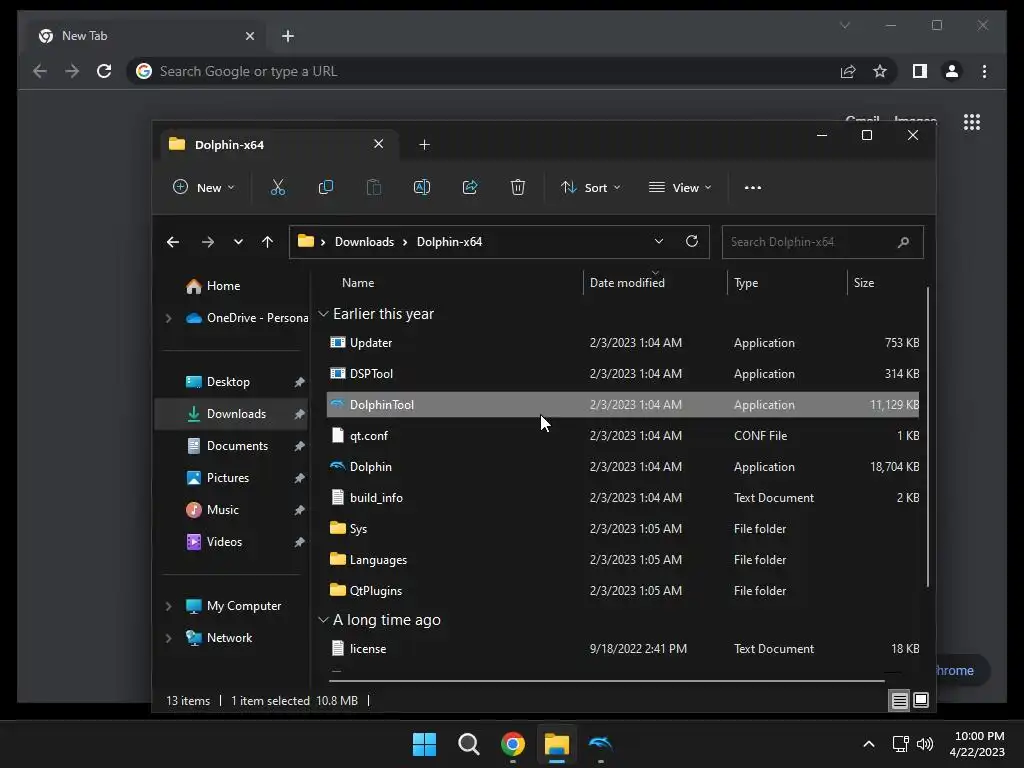Sort by Type column header

coord(746,283)
